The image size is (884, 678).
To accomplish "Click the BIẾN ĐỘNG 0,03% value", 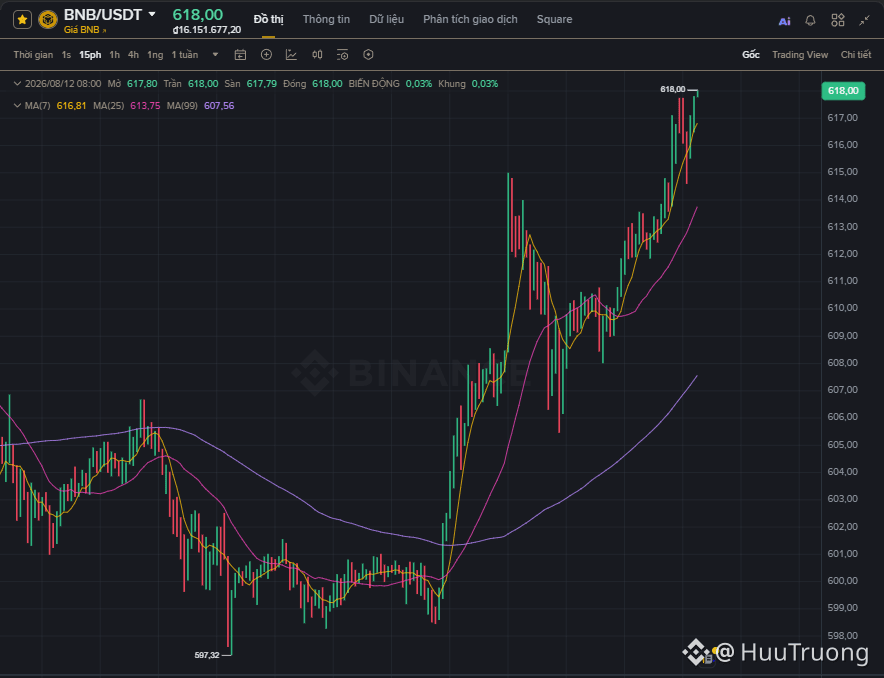I will (x=418, y=83).
